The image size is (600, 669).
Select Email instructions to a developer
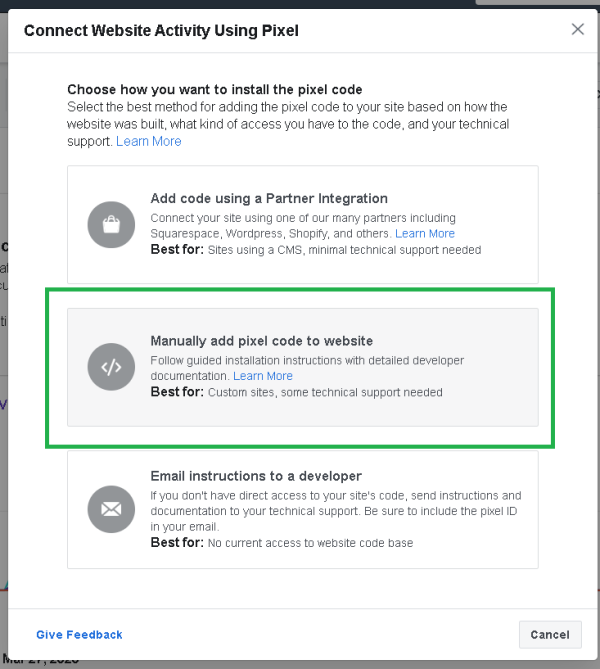tap(303, 509)
